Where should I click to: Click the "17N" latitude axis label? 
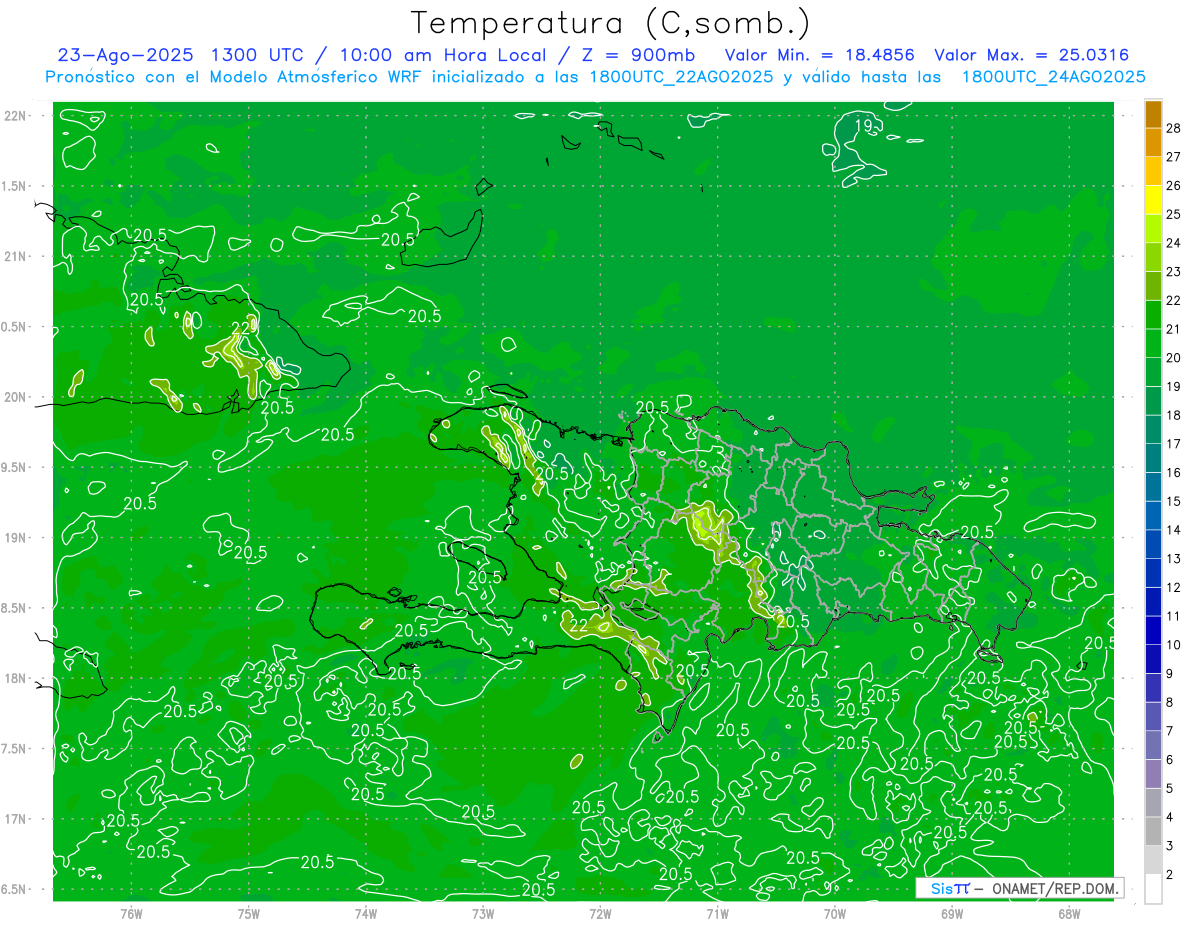pyautogui.click(x=17, y=819)
